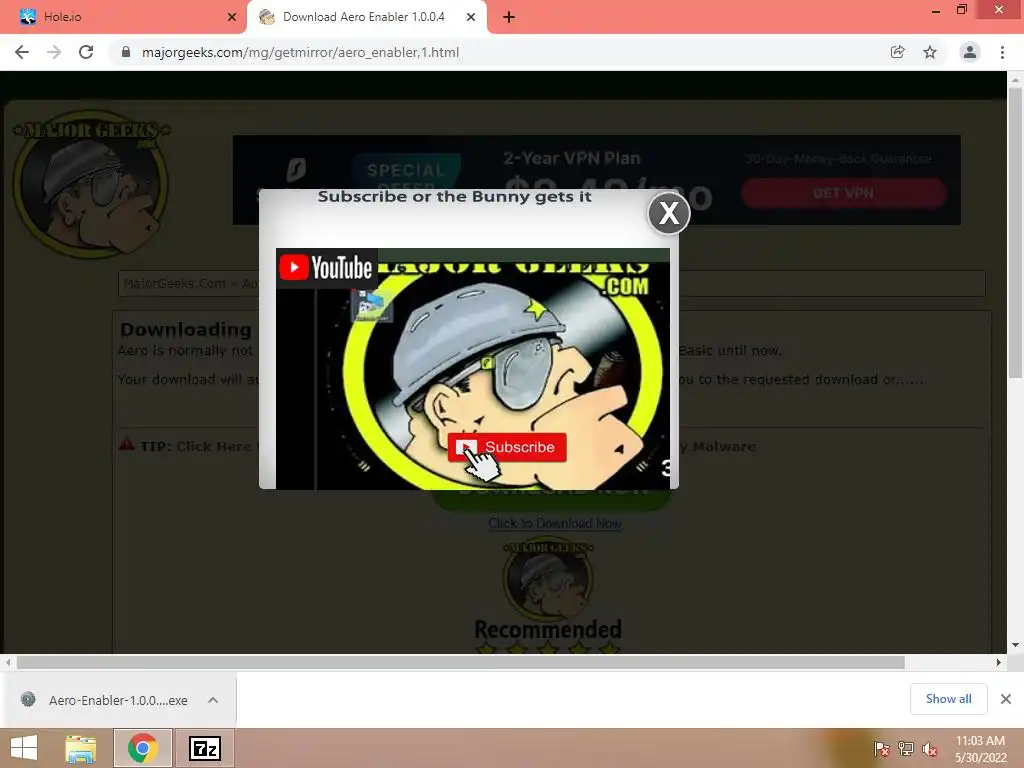Open the Chrome profile menu
The height and width of the screenshot is (768, 1024).
pos(970,52)
